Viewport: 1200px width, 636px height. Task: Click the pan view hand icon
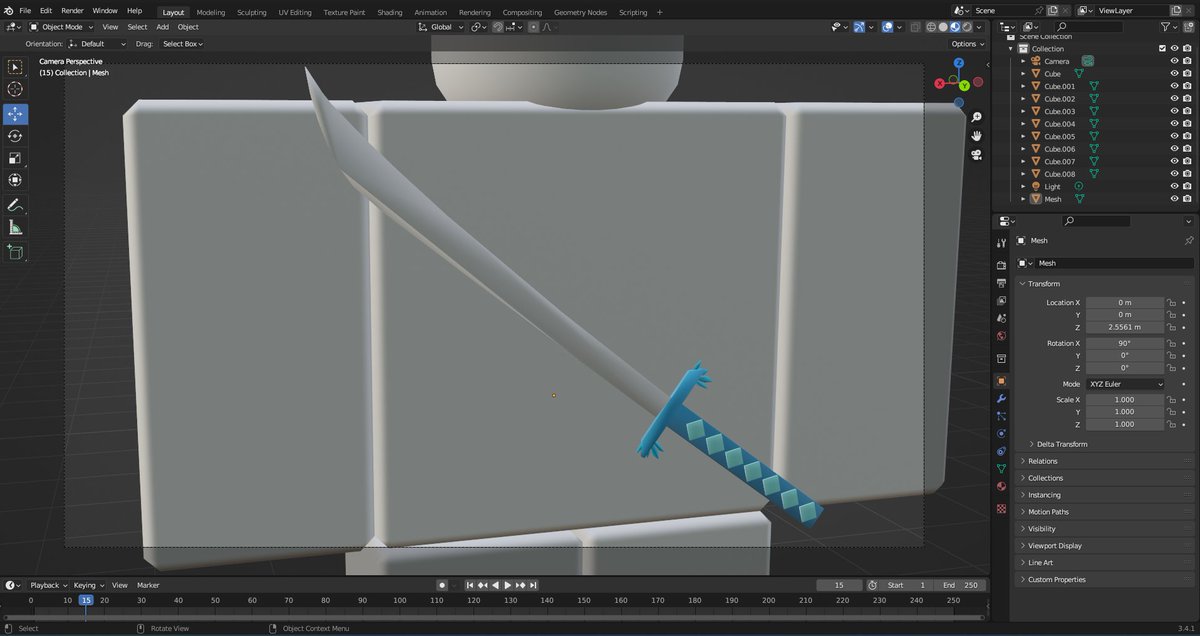(x=976, y=136)
